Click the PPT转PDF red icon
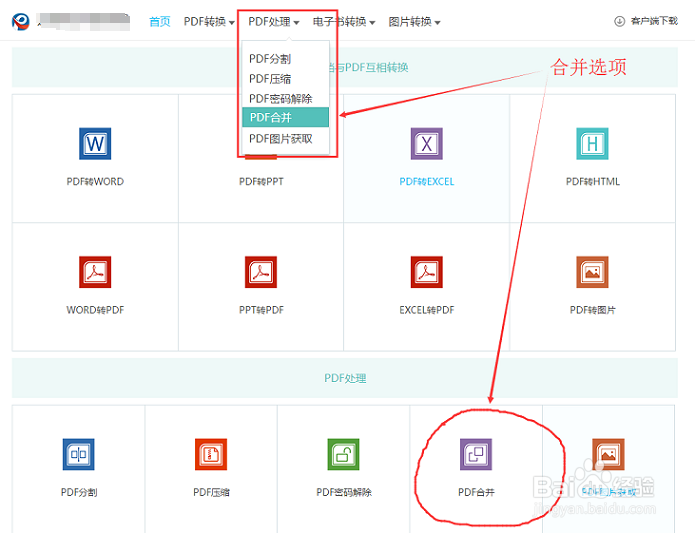Viewport: 695px width, 533px height. pos(261,272)
